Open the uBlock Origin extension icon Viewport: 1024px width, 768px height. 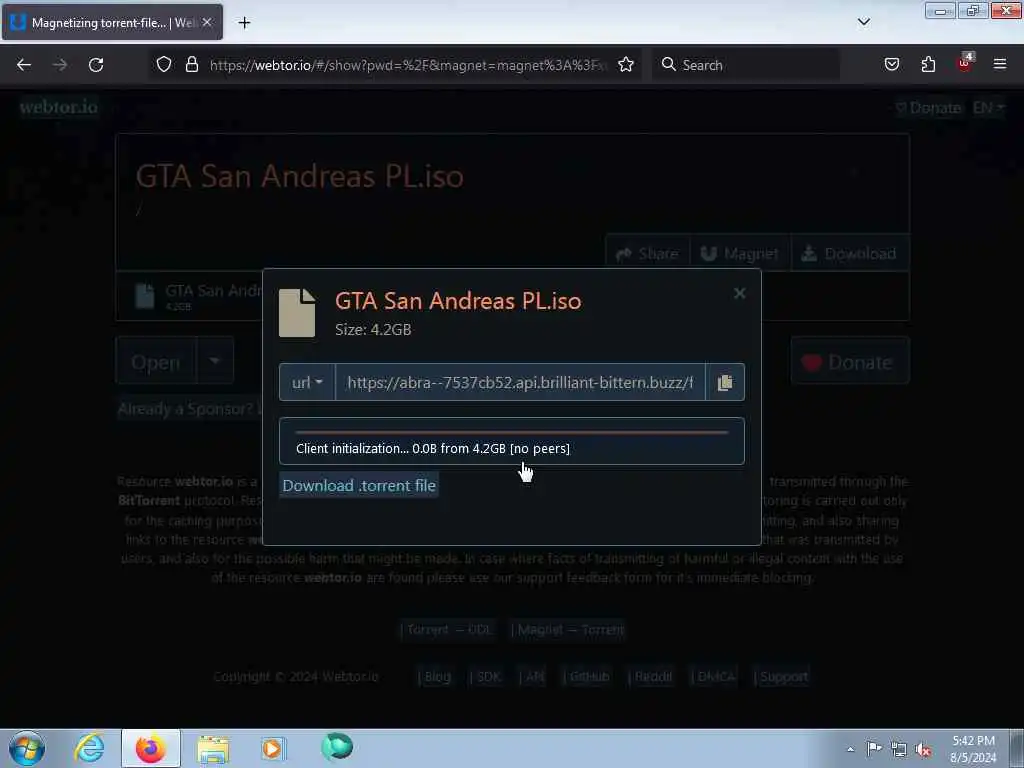tap(965, 63)
